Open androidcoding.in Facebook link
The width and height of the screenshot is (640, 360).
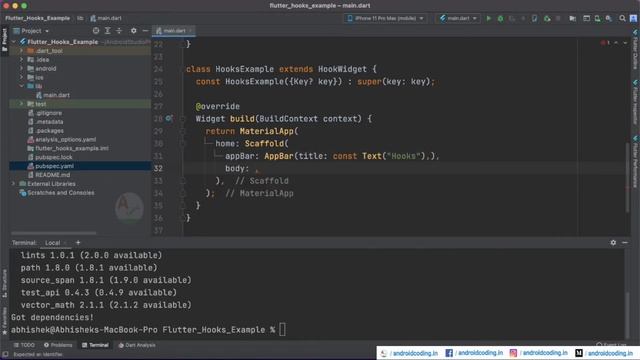tap(474, 353)
